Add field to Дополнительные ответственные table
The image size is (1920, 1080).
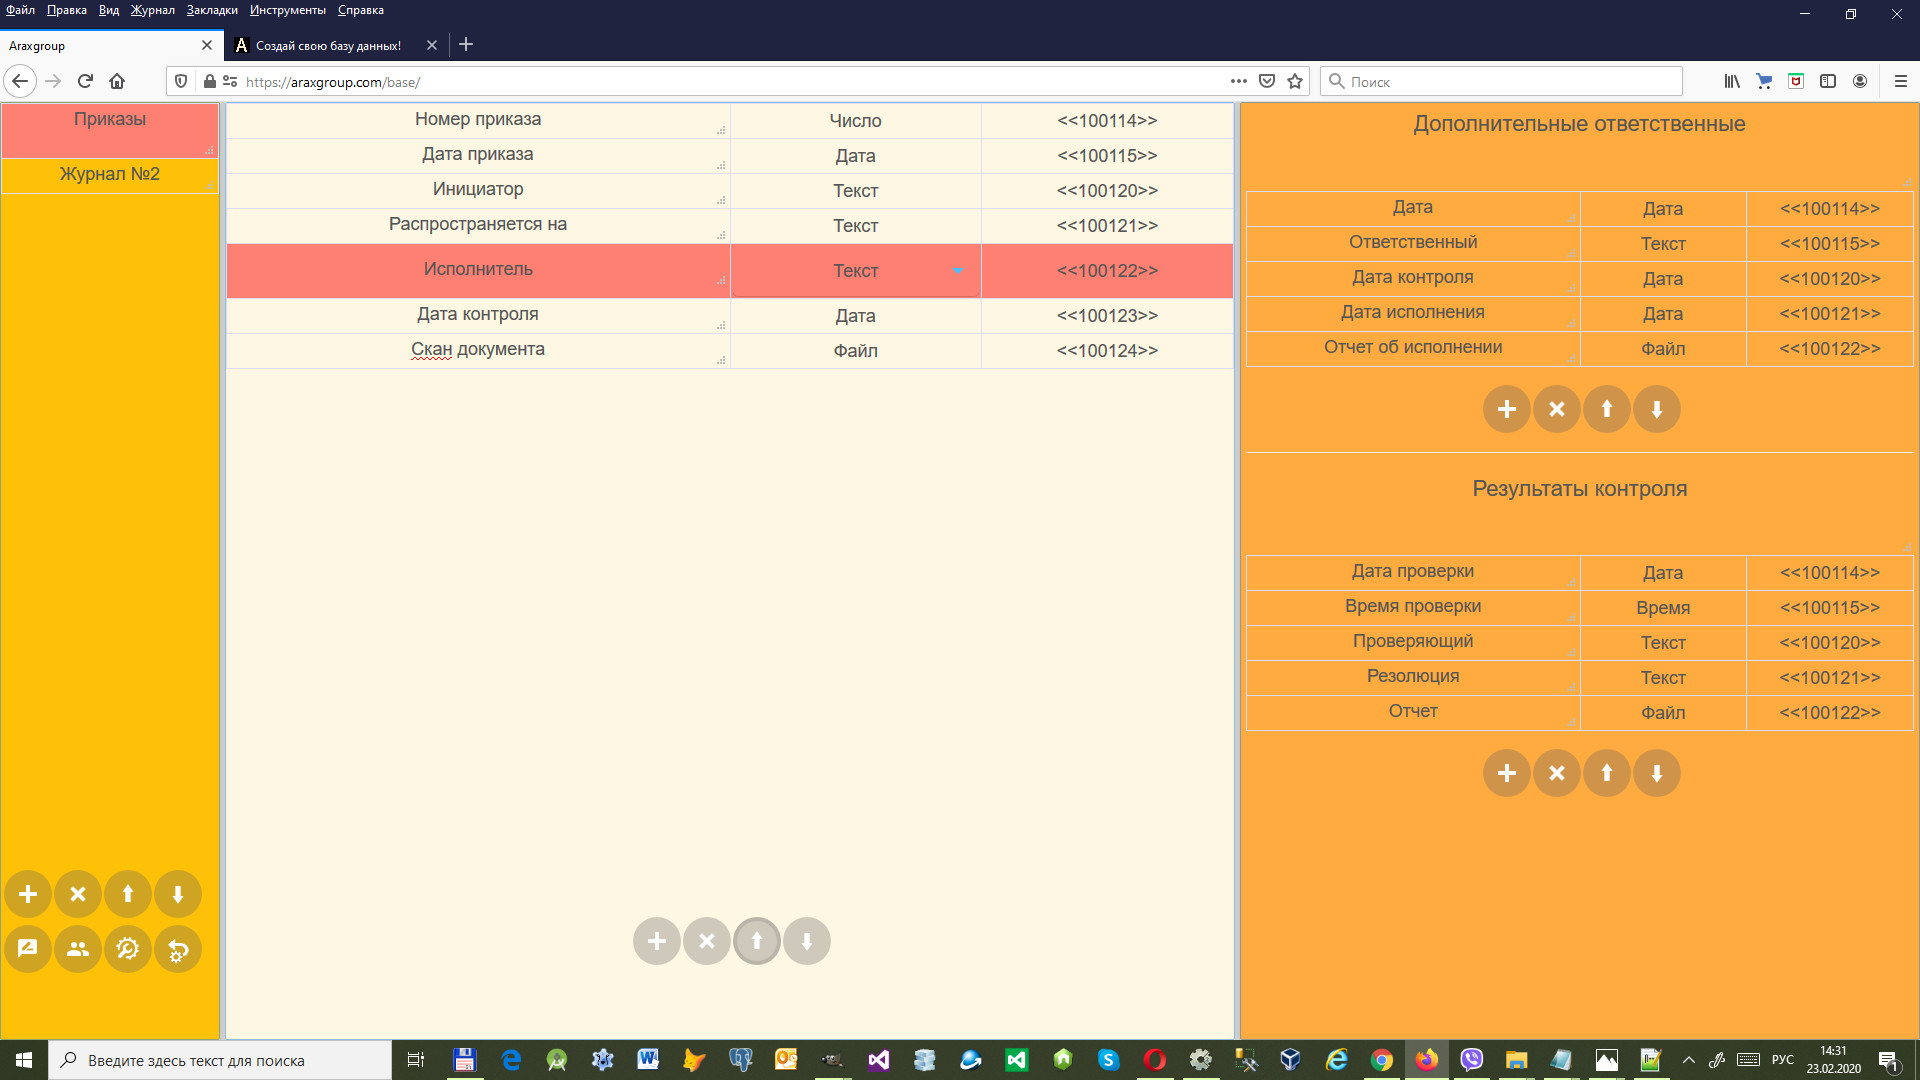click(x=1507, y=409)
